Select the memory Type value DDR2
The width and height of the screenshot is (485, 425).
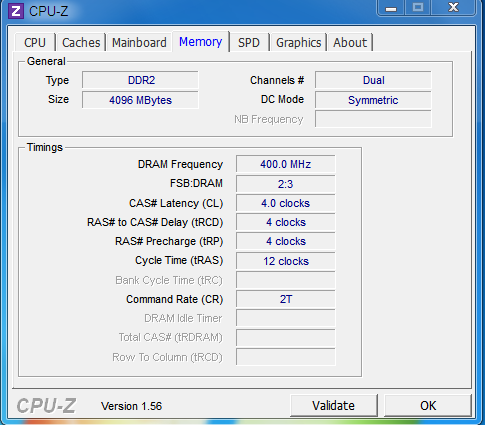click(140, 80)
